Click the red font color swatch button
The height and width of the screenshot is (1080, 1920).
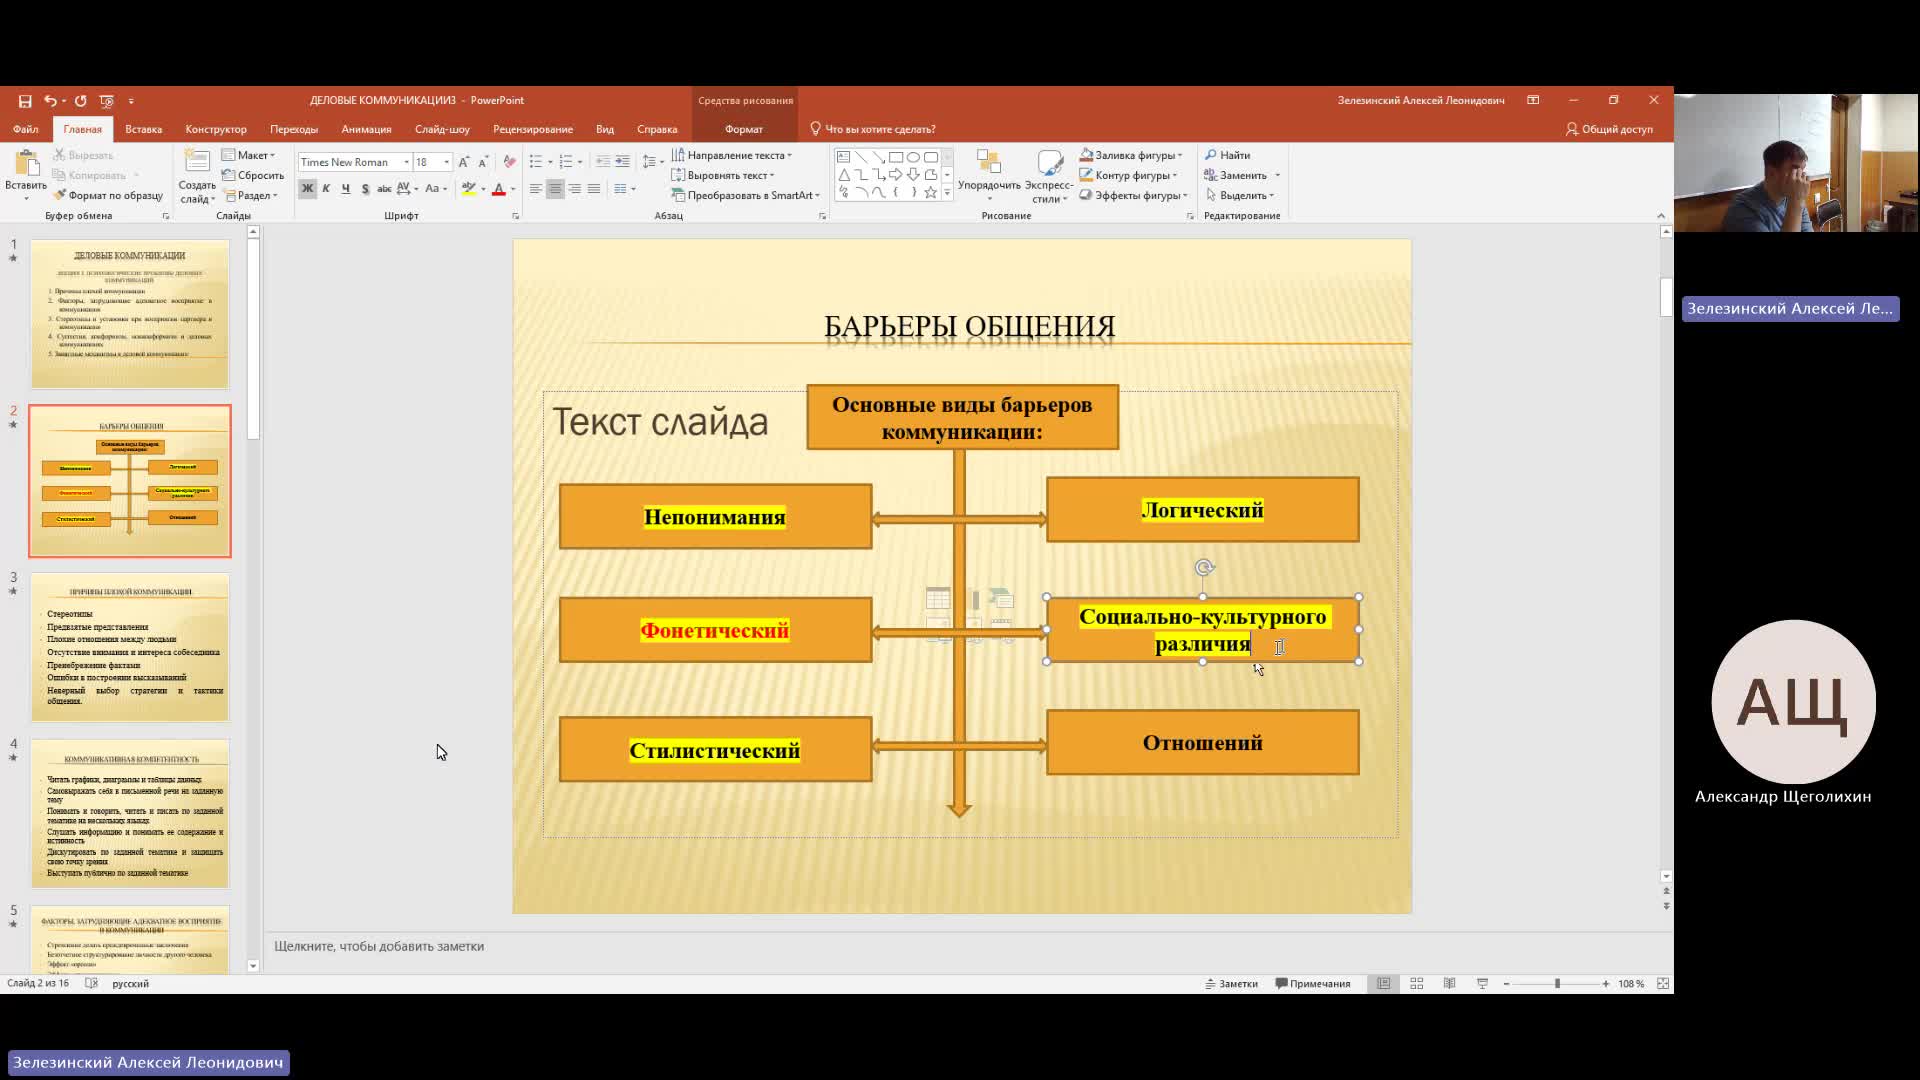point(499,189)
